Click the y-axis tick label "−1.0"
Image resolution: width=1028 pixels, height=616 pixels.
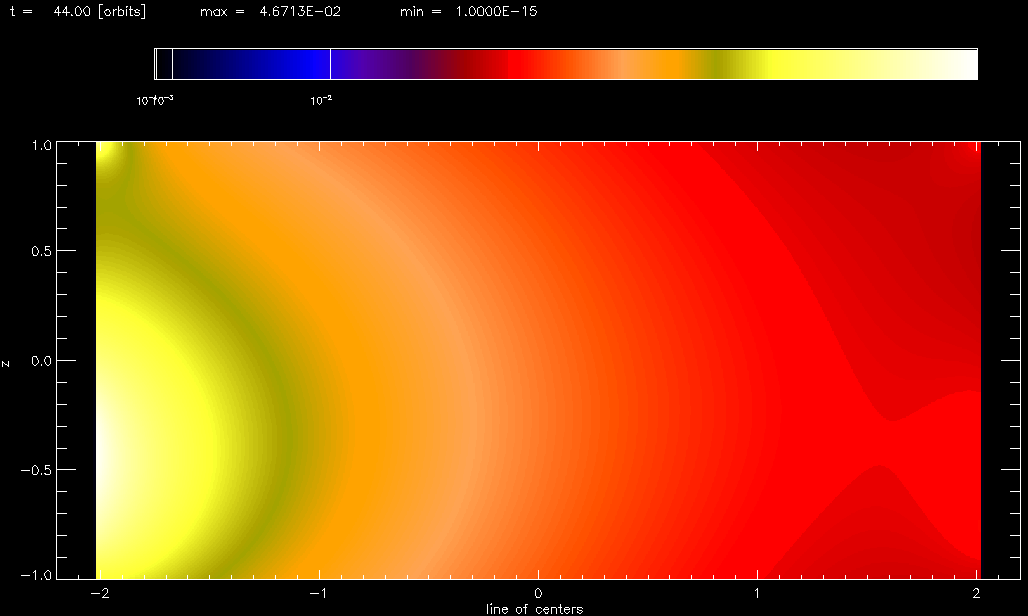pyautogui.click(x=36, y=575)
